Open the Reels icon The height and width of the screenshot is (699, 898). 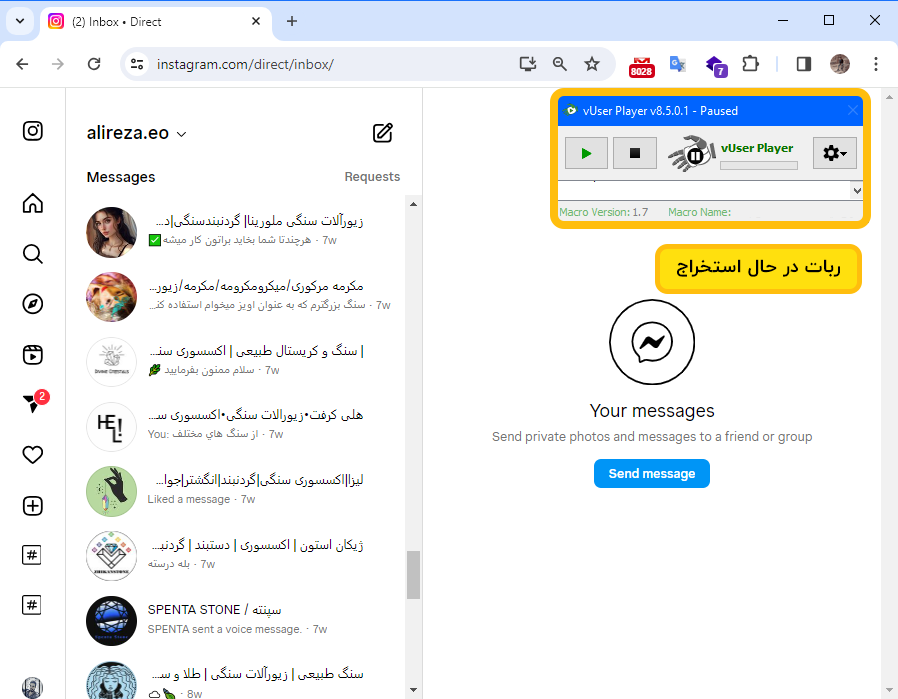click(x=33, y=354)
